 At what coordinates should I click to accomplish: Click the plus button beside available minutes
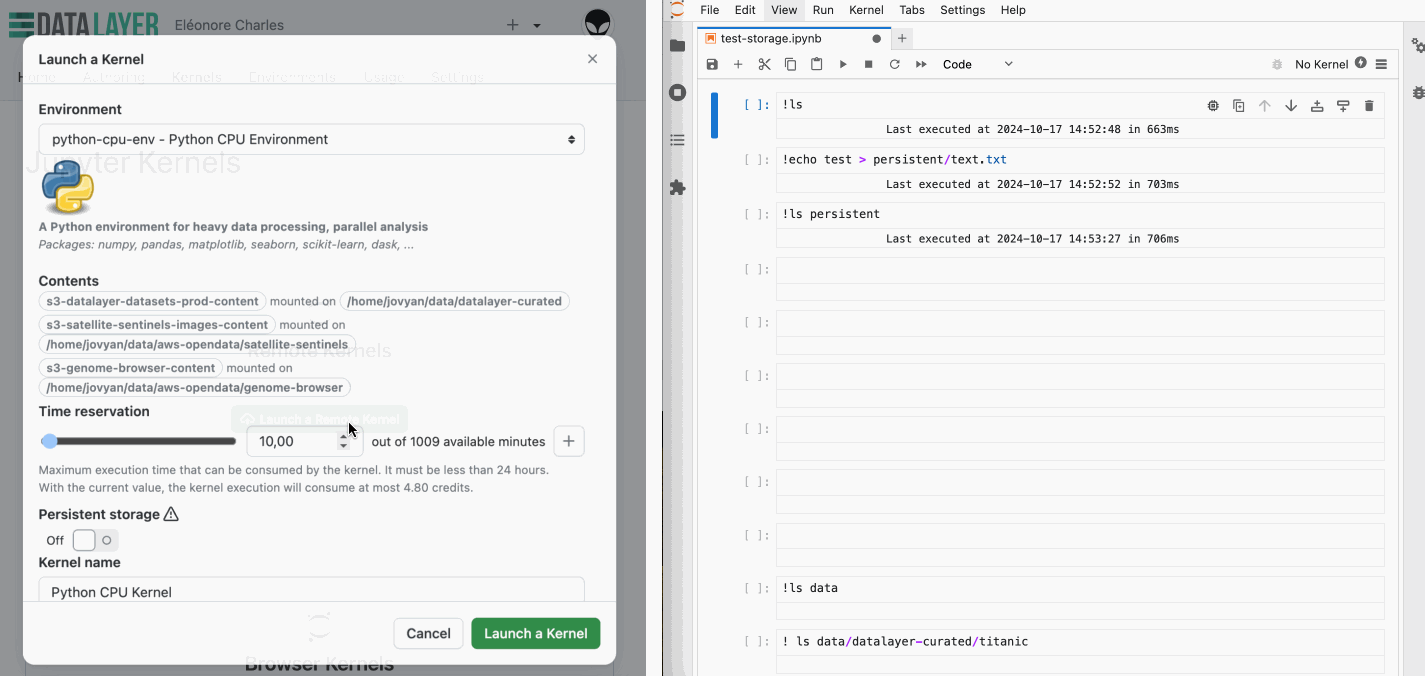pos(569,441)
